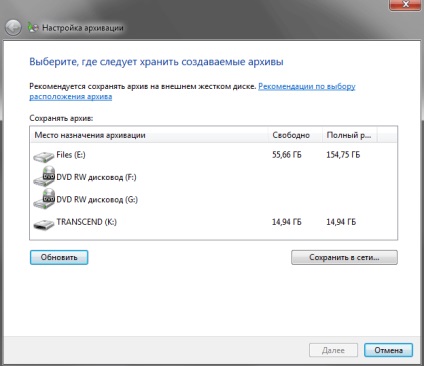424x366 pixels.
Task: Select the DVD RW (G:) drive icon
Action: [44, 199]
